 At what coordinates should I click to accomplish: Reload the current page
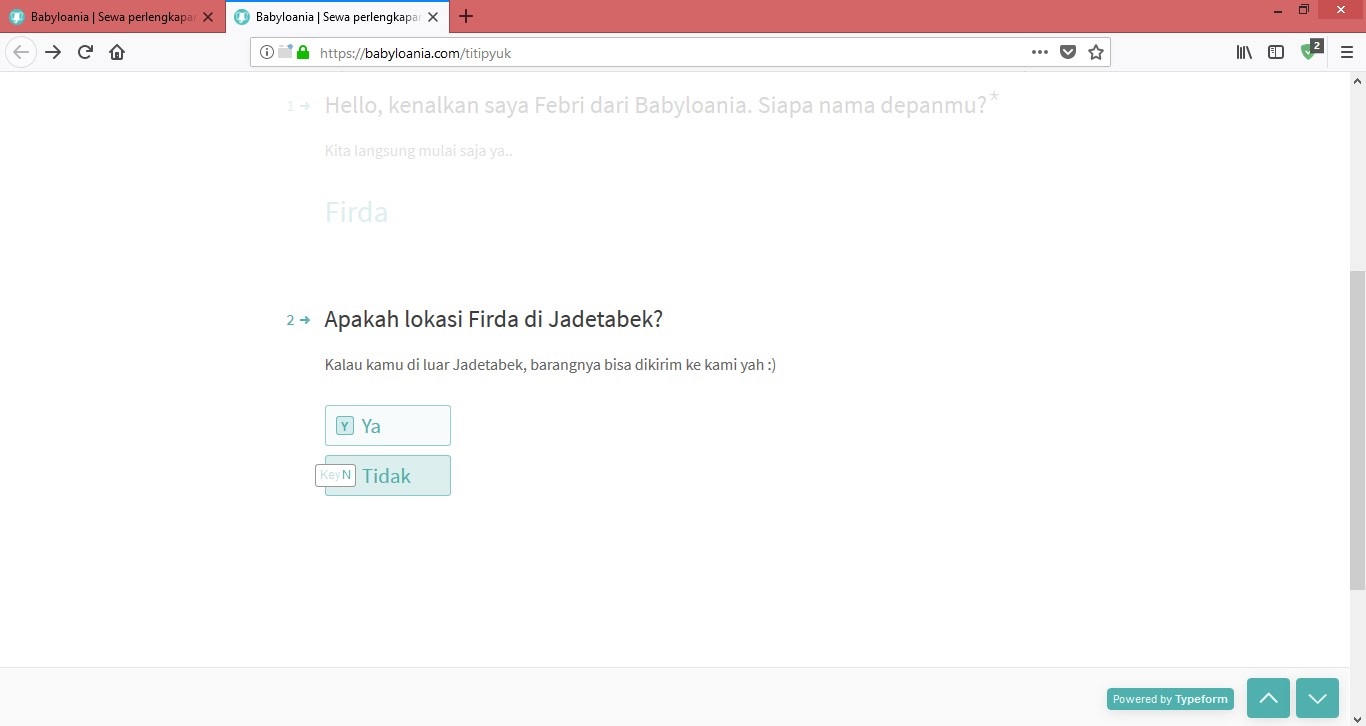pos(85,52)
